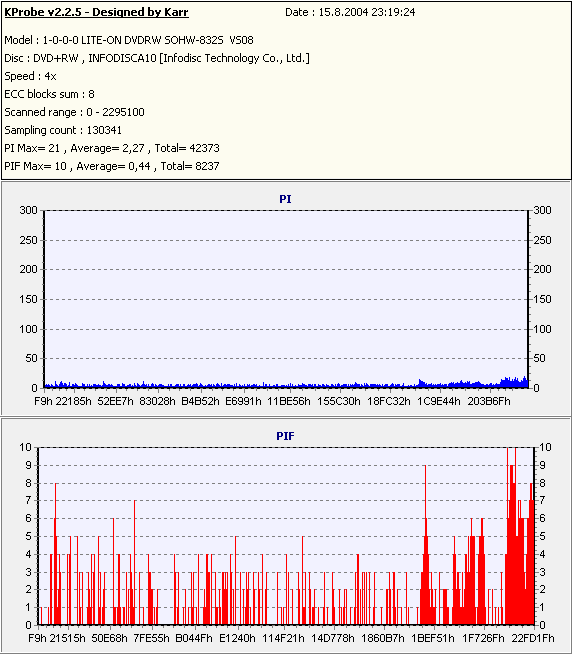Click the 155C30h label on PI axis

[339, 401]
